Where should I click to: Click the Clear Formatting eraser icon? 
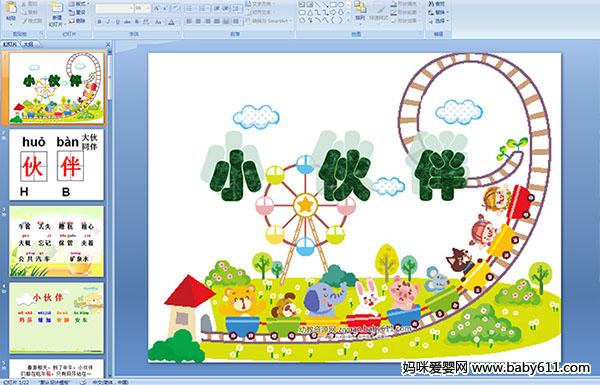pyautogui.click(x=175, y=8)
